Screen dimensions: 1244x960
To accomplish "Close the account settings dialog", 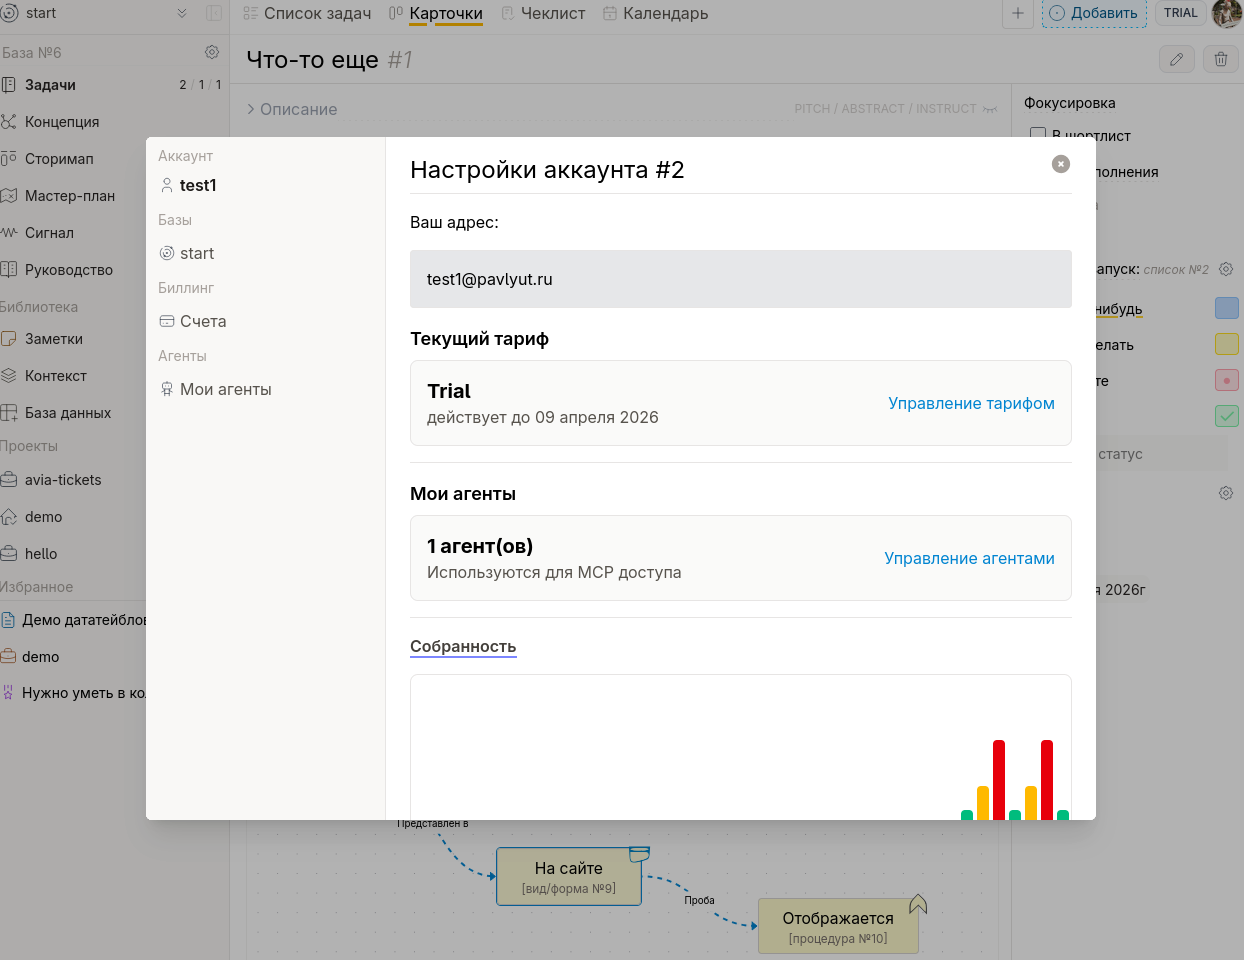I will coord(1061,164).
